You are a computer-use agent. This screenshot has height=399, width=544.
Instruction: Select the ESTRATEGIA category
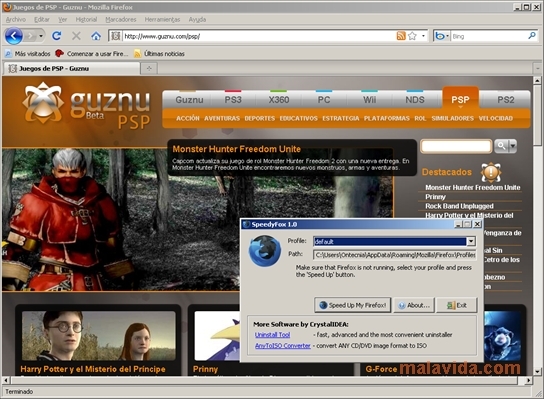coord(341,118)
